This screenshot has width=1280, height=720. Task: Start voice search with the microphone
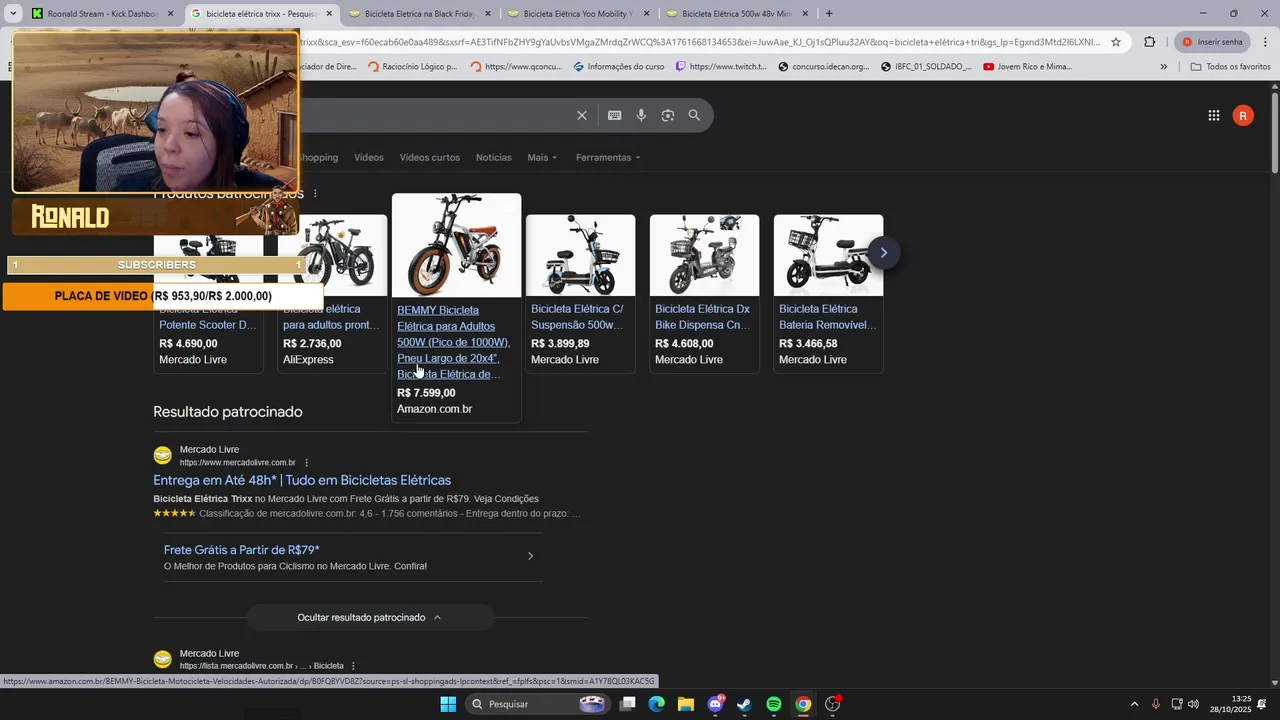pos(641,115)
